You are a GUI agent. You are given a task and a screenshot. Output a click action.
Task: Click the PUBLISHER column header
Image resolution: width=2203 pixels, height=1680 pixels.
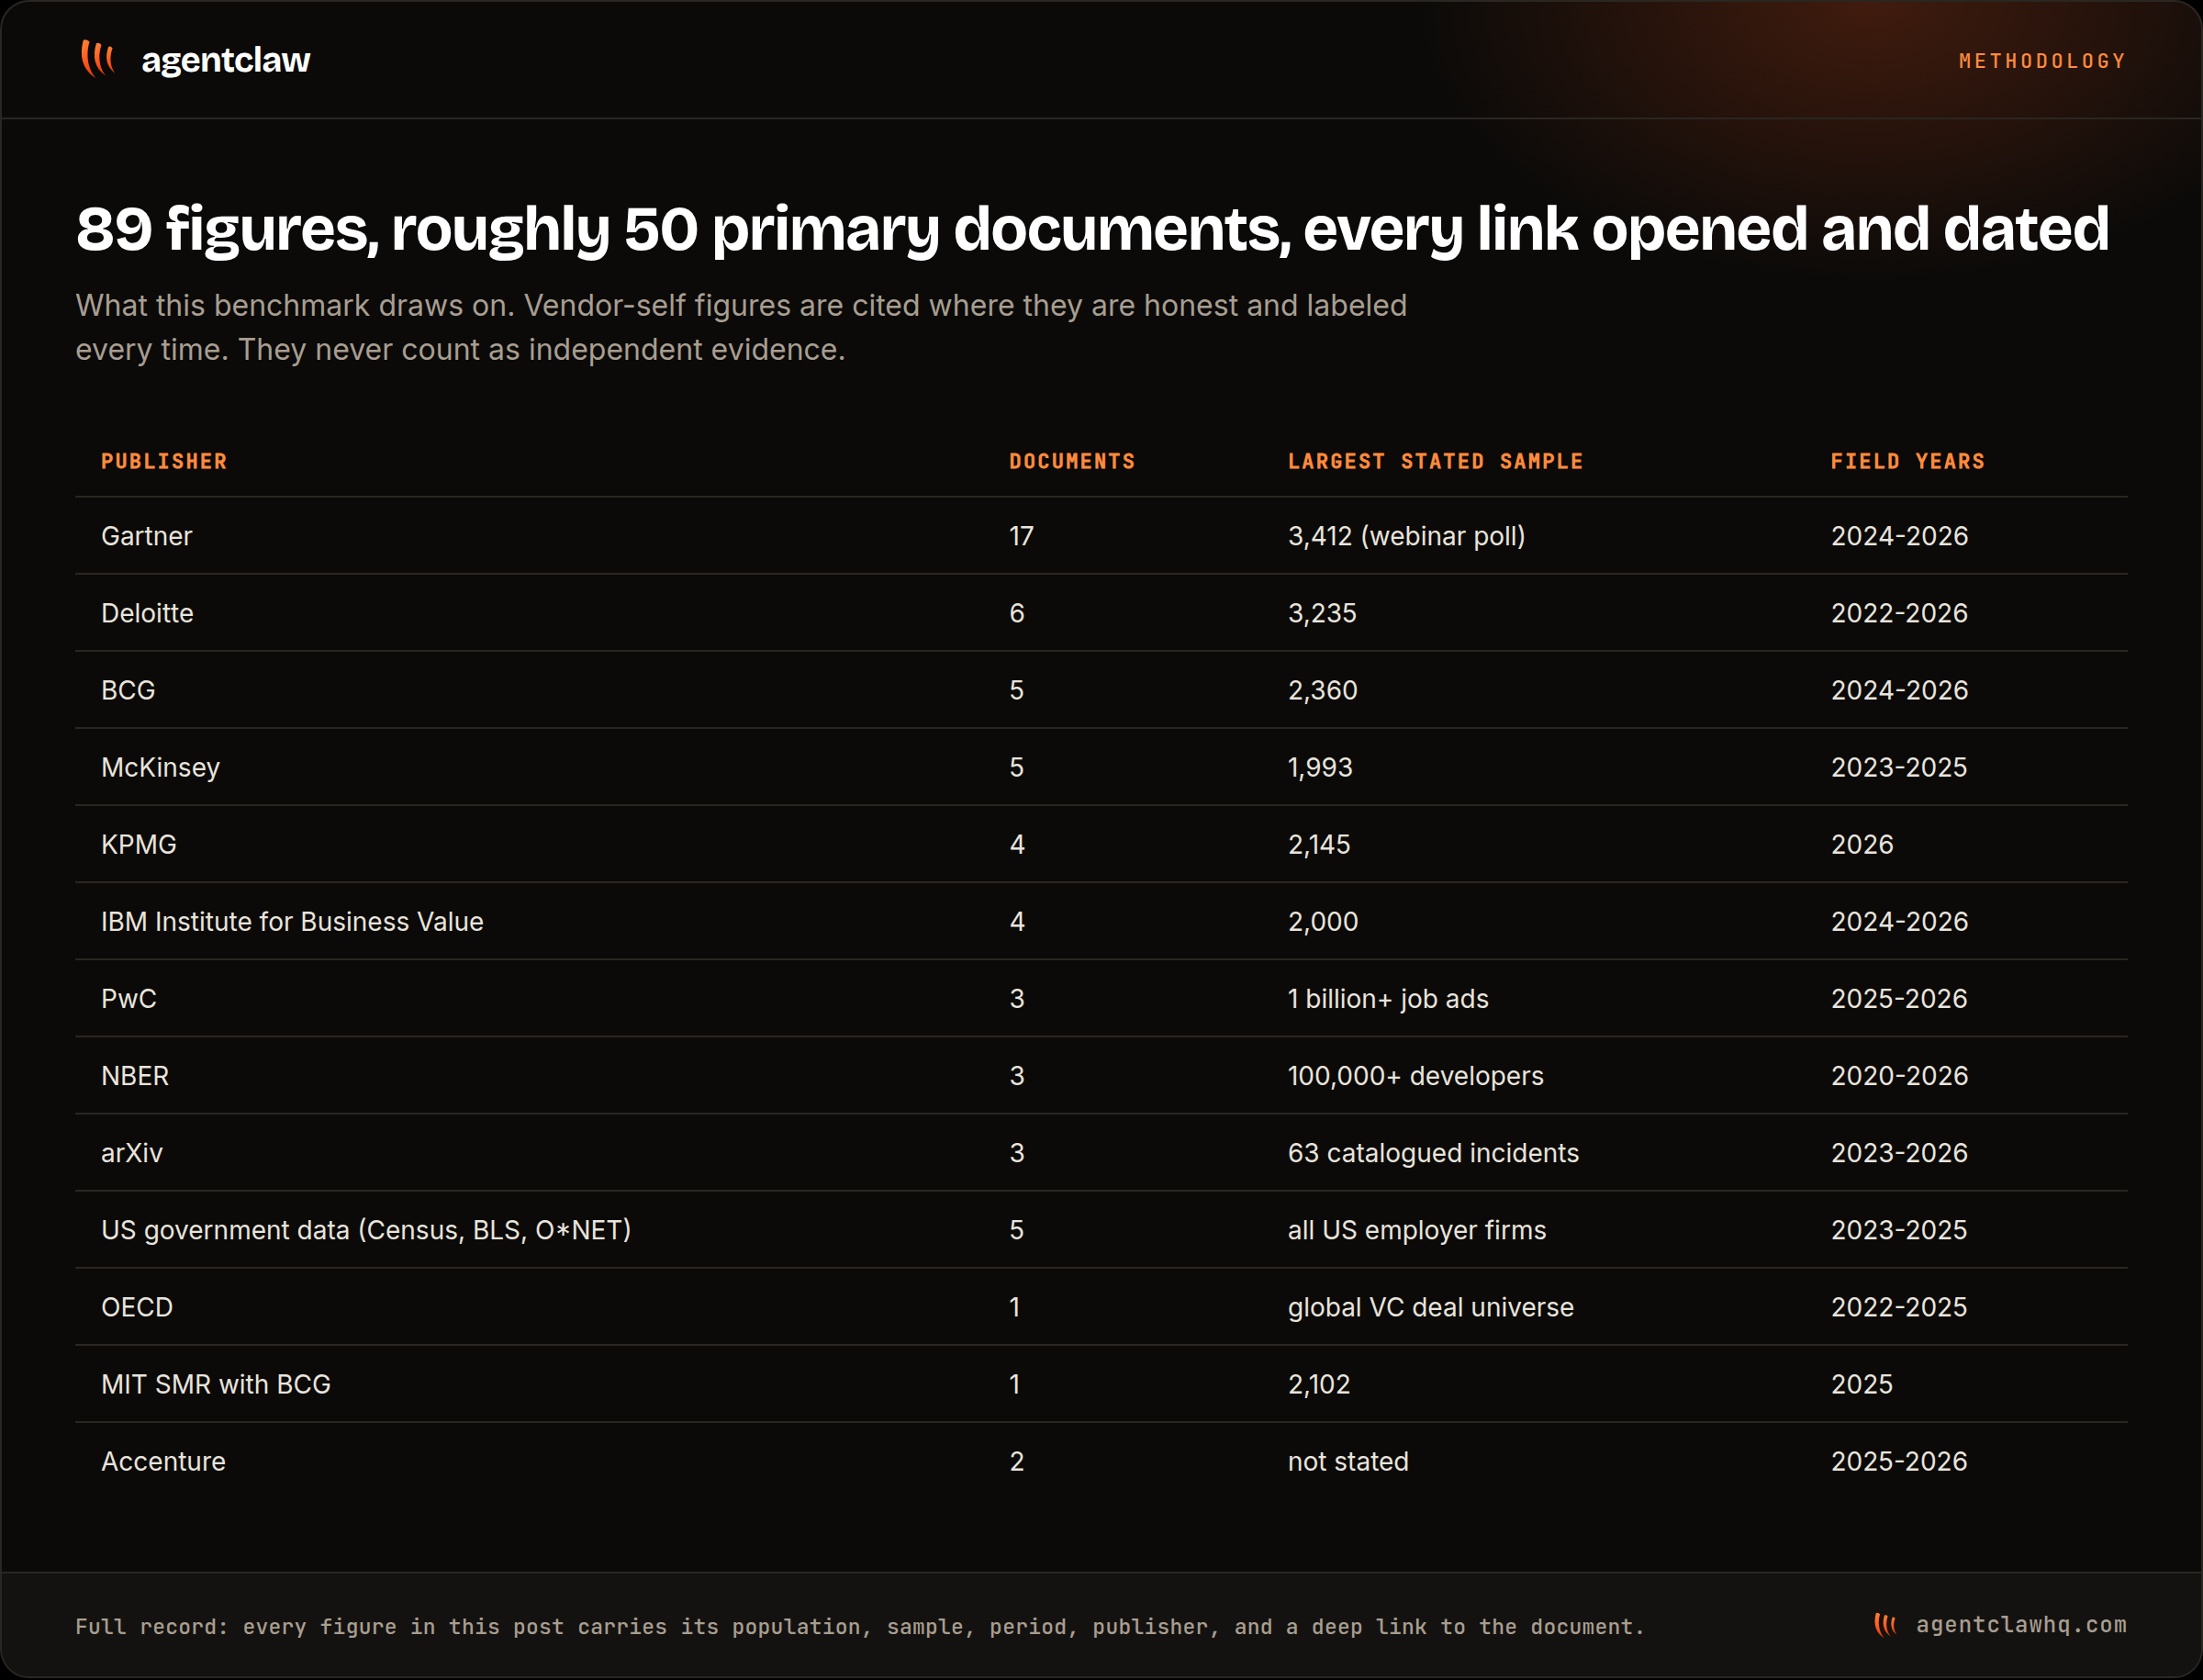tap(164, 461)
